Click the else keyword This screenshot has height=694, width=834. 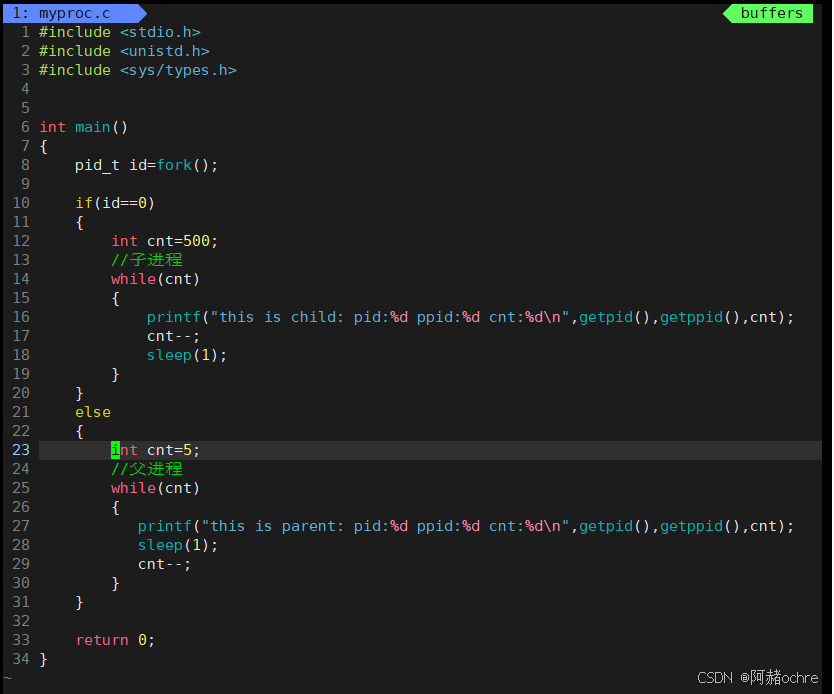coord(93,412)
